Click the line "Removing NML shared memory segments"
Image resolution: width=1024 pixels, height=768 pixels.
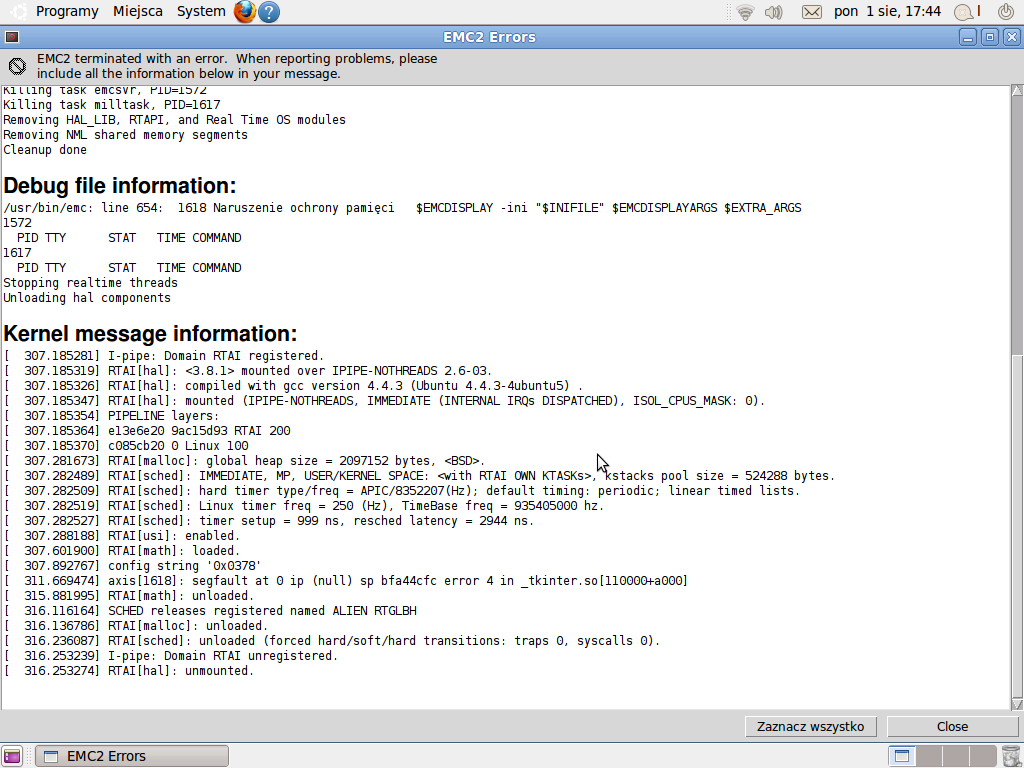pyautogui.click(x=125, y=135)
